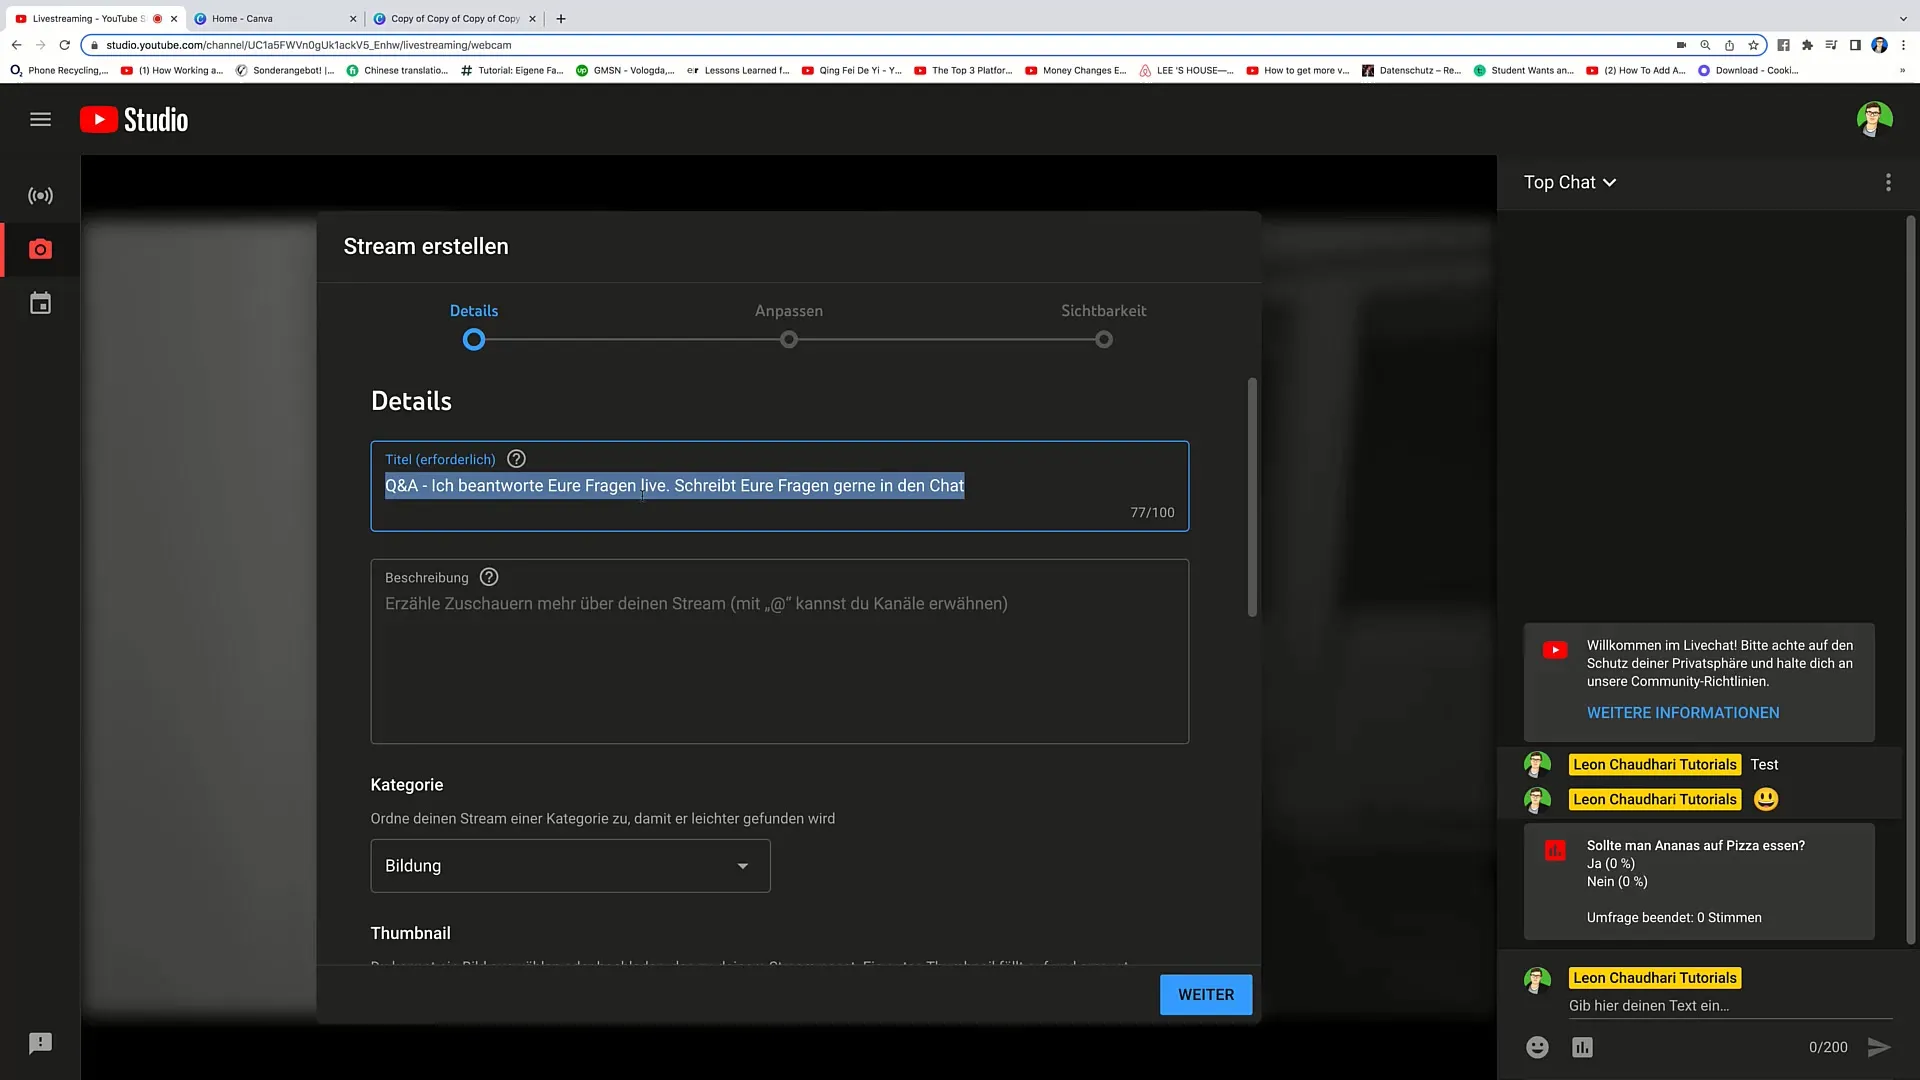Click the more options icon in Top Chat
Screen dimensions: 1920x1080
1888,182
